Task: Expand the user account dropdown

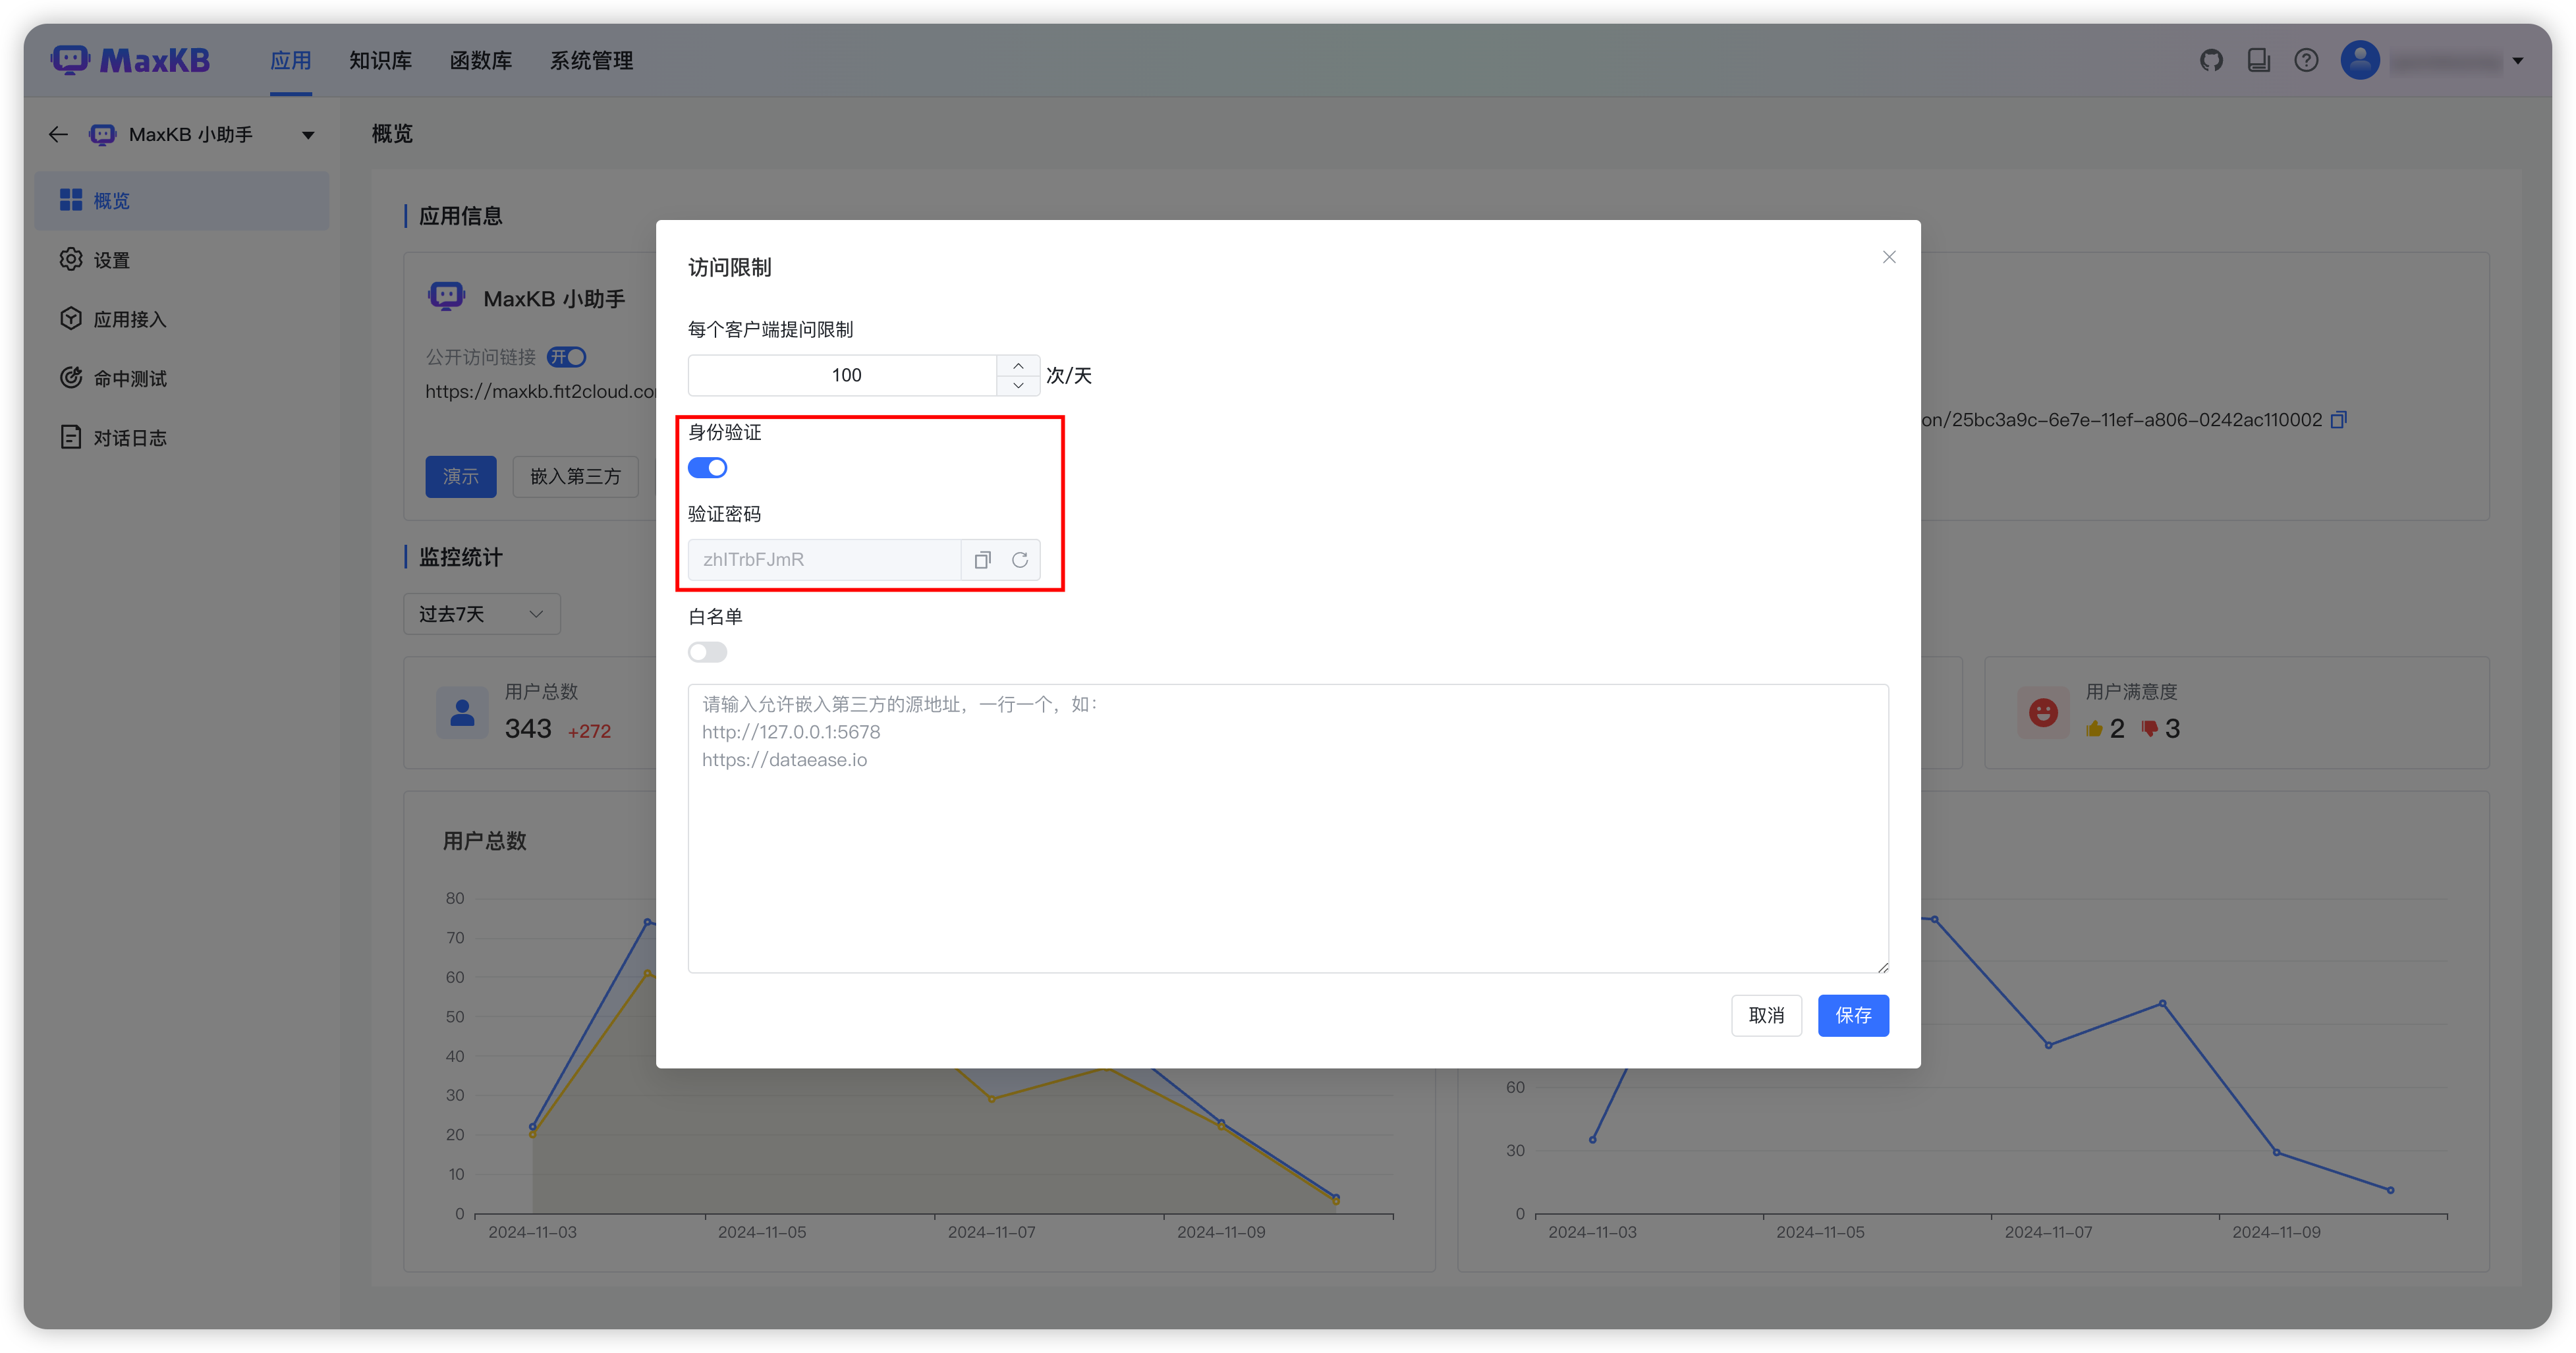Action: coord(2518,60)
